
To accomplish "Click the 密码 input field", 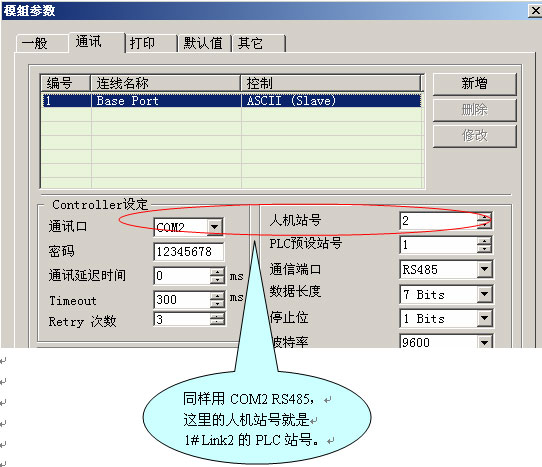I will click(188, 251).
